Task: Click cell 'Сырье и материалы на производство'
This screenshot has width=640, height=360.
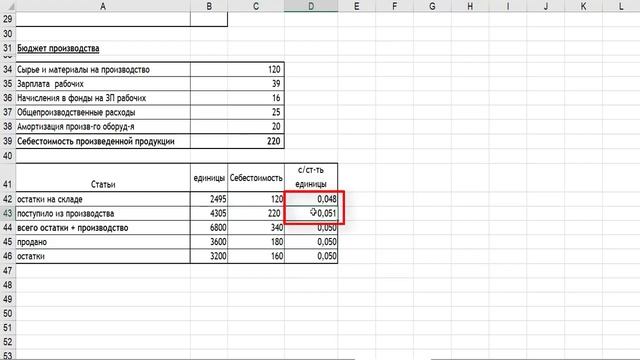Action: 103,69
